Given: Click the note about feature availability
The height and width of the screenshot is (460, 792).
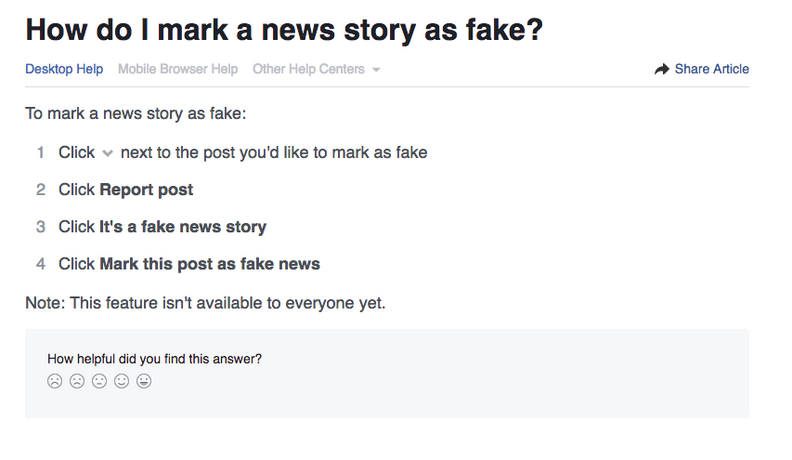Looking at the screenshot, I should click(x=205, y=302).
